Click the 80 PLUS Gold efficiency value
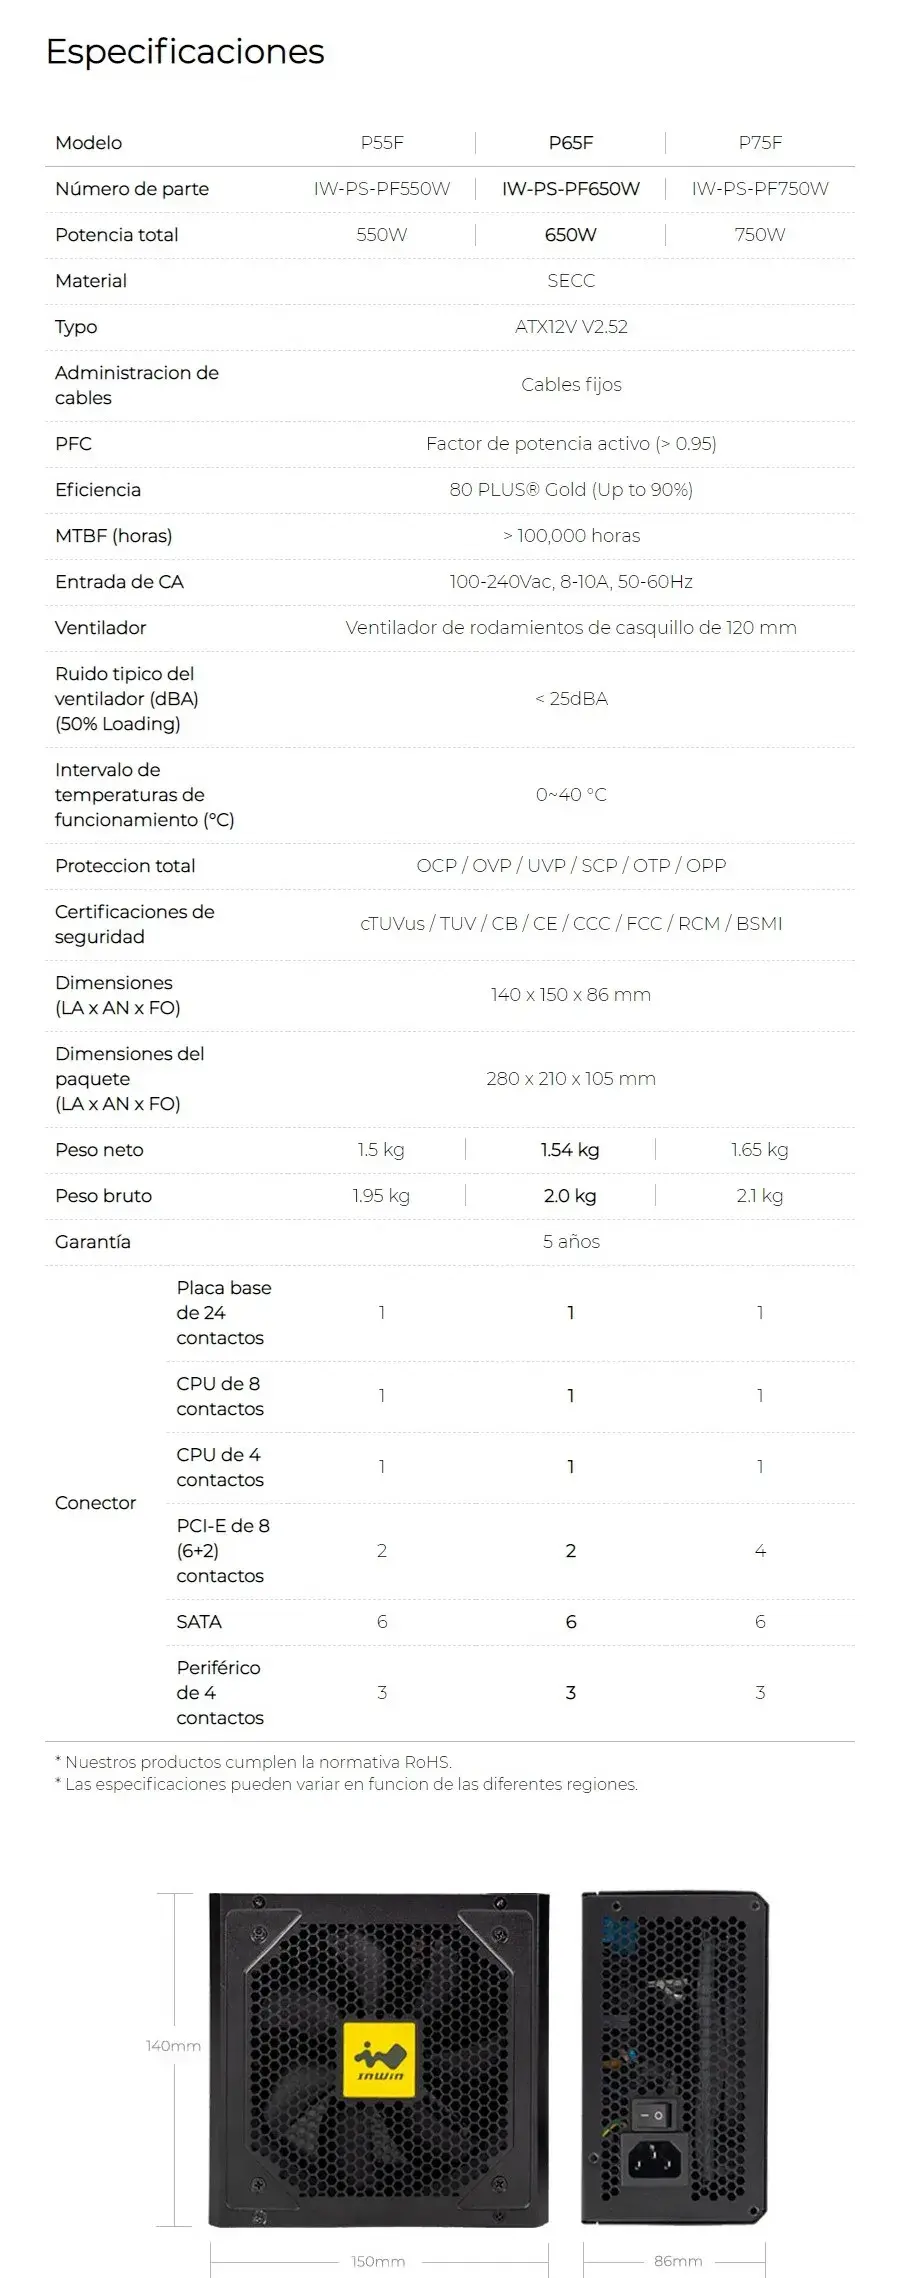 (x=571, y=490)
